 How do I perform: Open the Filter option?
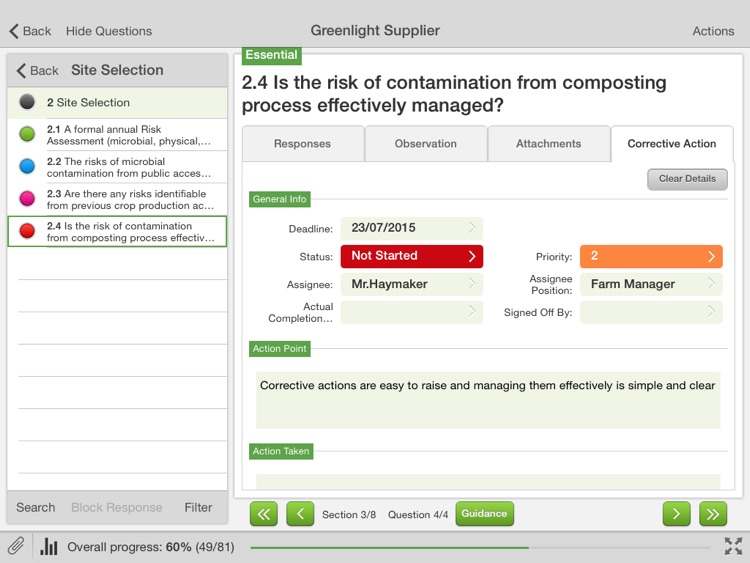pyautogui.click(x=198, y=507)
